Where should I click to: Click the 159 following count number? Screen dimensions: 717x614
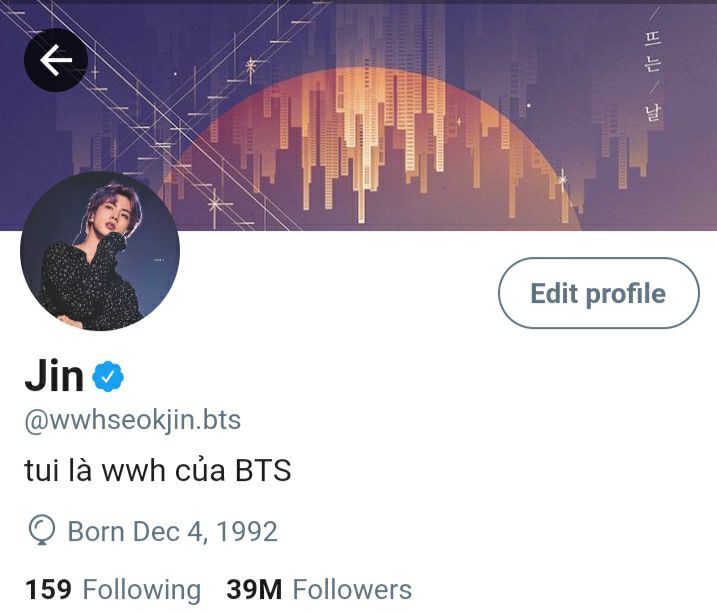[48, 589]
